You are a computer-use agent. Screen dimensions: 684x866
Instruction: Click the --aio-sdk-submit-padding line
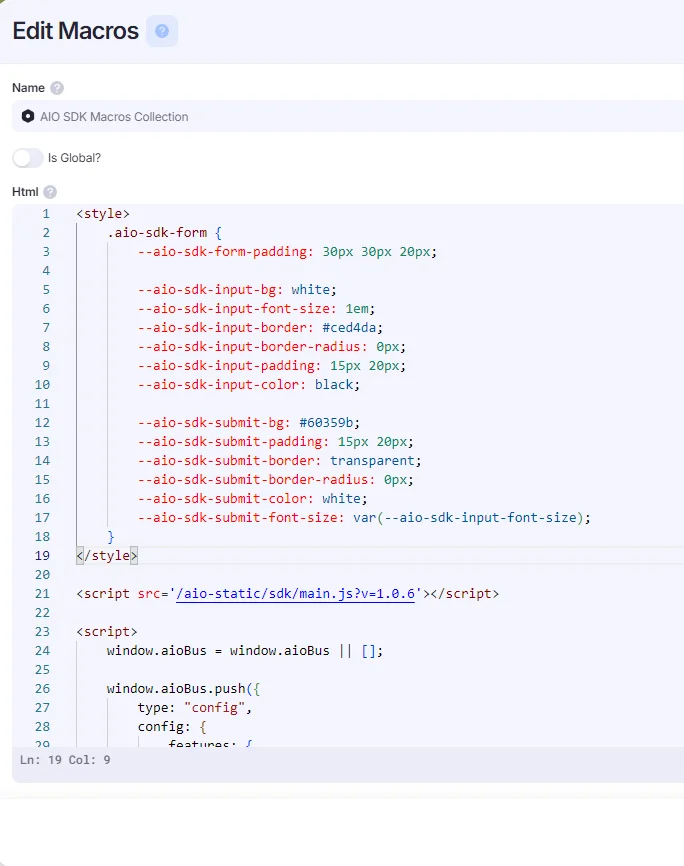click(276, 442)
